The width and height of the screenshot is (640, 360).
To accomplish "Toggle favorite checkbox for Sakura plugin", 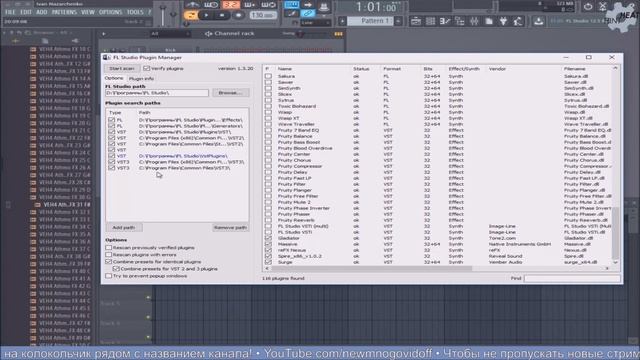I will point(268,76).
